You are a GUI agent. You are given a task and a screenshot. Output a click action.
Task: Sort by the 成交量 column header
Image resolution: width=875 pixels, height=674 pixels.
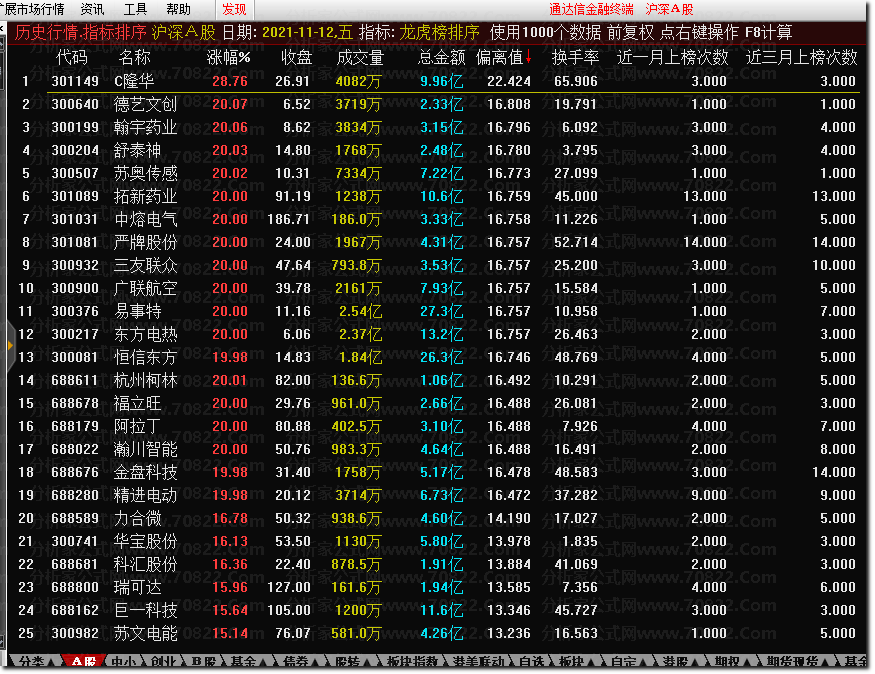[x=360, y=57]
